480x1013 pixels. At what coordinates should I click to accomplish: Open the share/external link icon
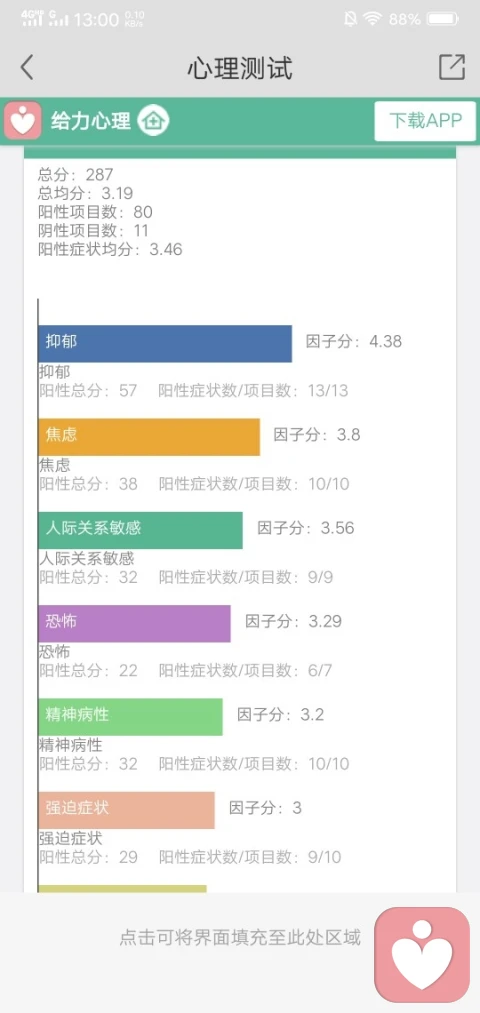pyautogui.click(x=452, y=67)
